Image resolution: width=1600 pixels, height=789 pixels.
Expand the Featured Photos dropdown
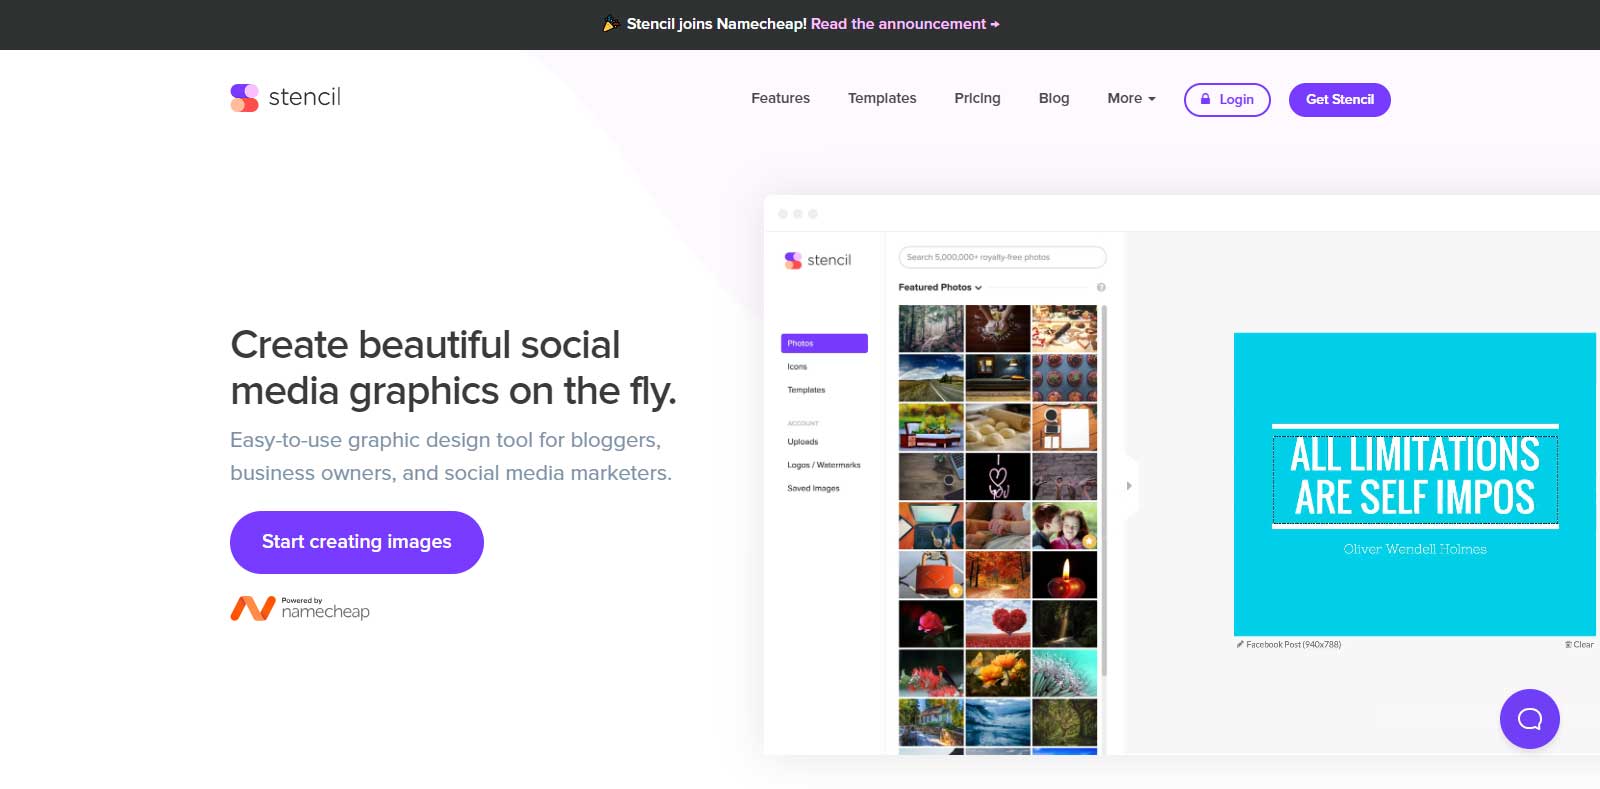tap(940, 287)
